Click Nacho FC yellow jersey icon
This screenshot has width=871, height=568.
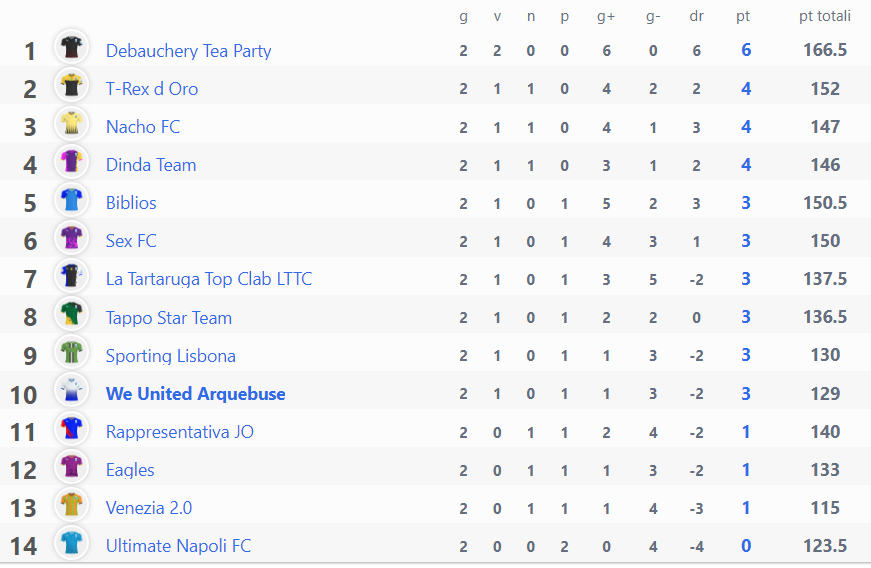click(71, 123)
